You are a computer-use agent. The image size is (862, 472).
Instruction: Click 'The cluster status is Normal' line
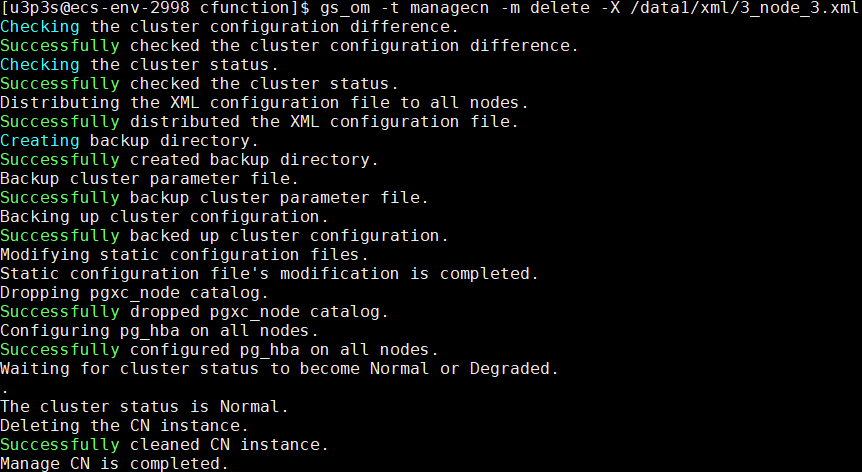(144, 407)
